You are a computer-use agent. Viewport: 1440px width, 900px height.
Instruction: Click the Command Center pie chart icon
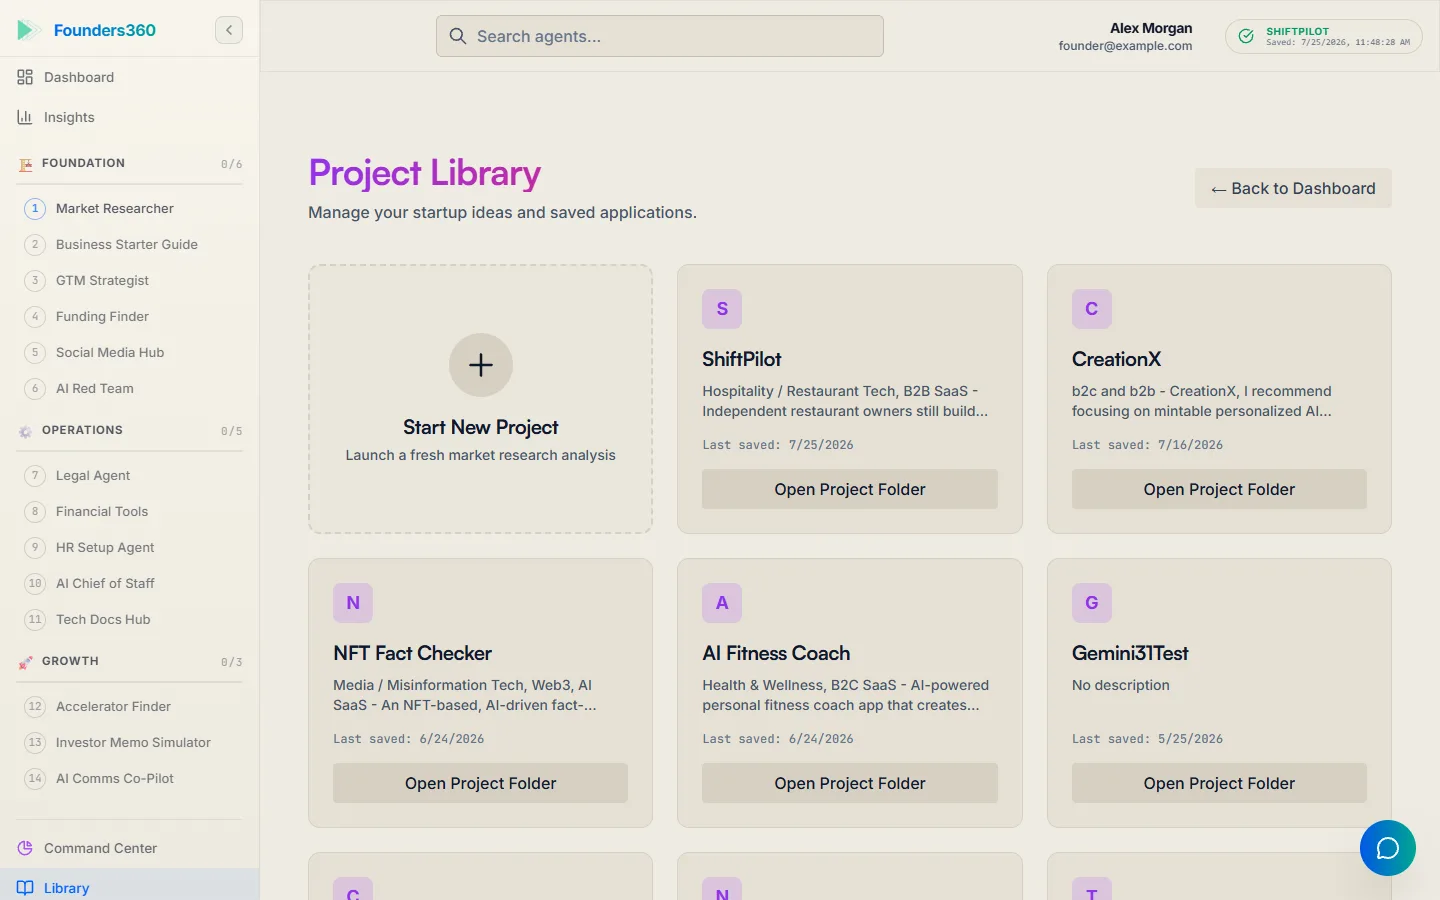[x=25, y=848]
